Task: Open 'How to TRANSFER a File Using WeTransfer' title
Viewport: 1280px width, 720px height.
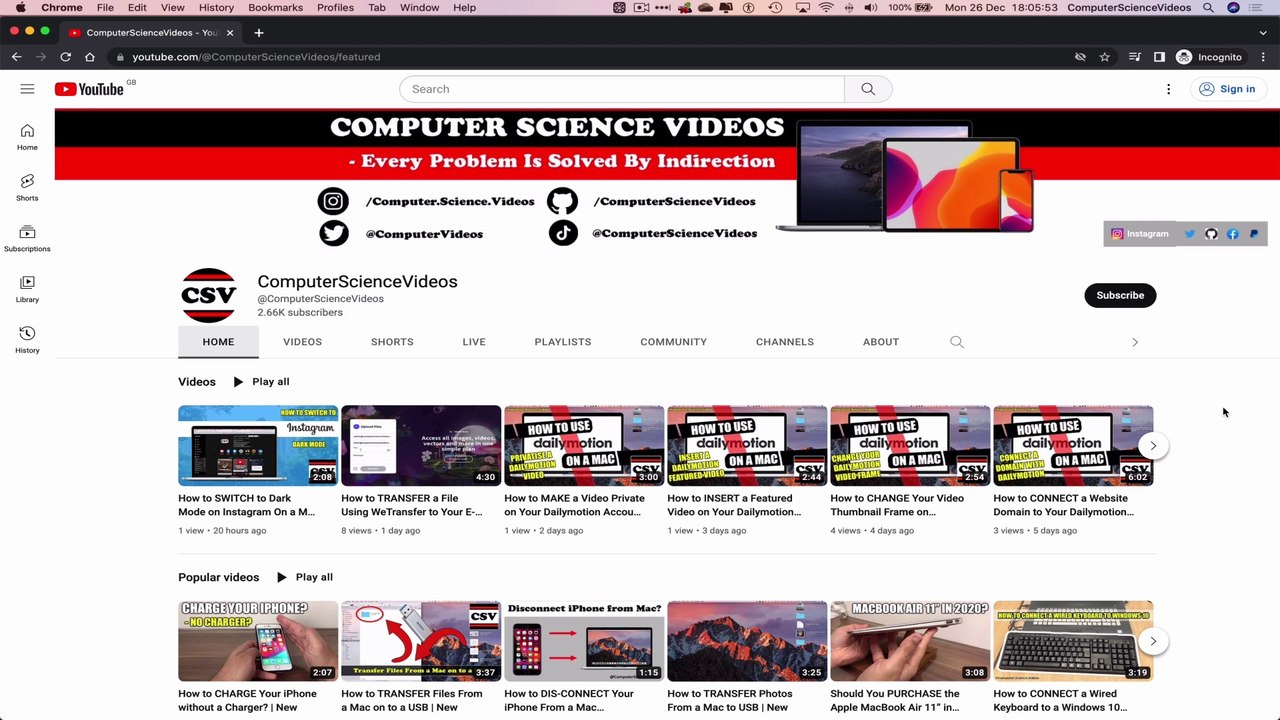Action: [x=412, y=505]
